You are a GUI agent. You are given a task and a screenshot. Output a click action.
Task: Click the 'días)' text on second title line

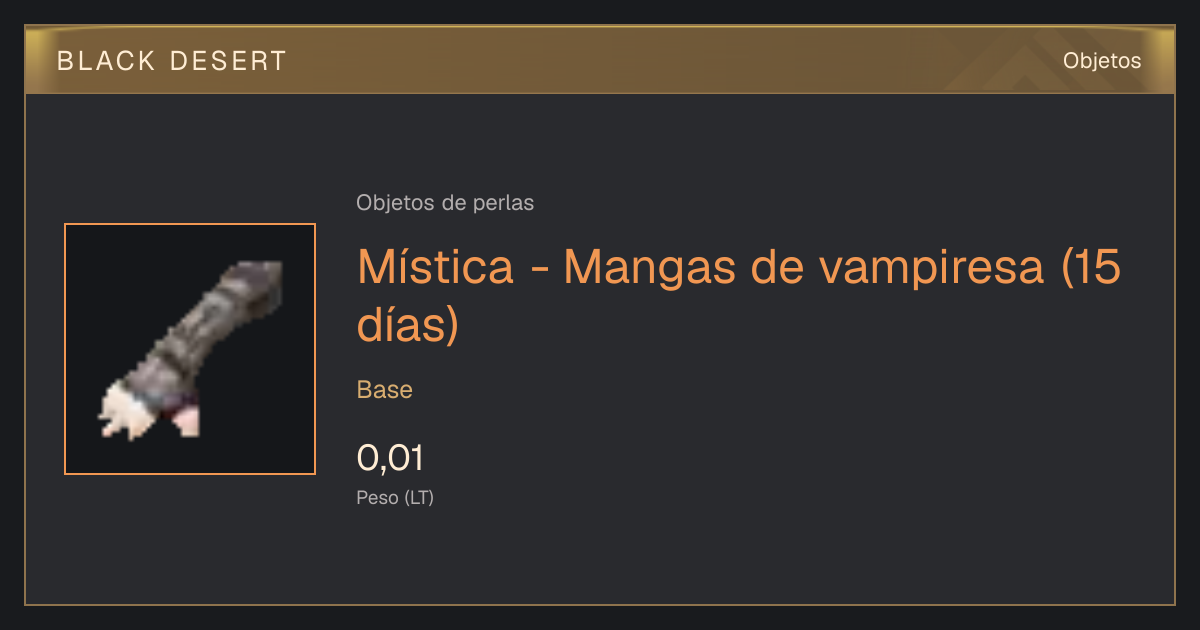pyautogui.click(x=408, y=324)
